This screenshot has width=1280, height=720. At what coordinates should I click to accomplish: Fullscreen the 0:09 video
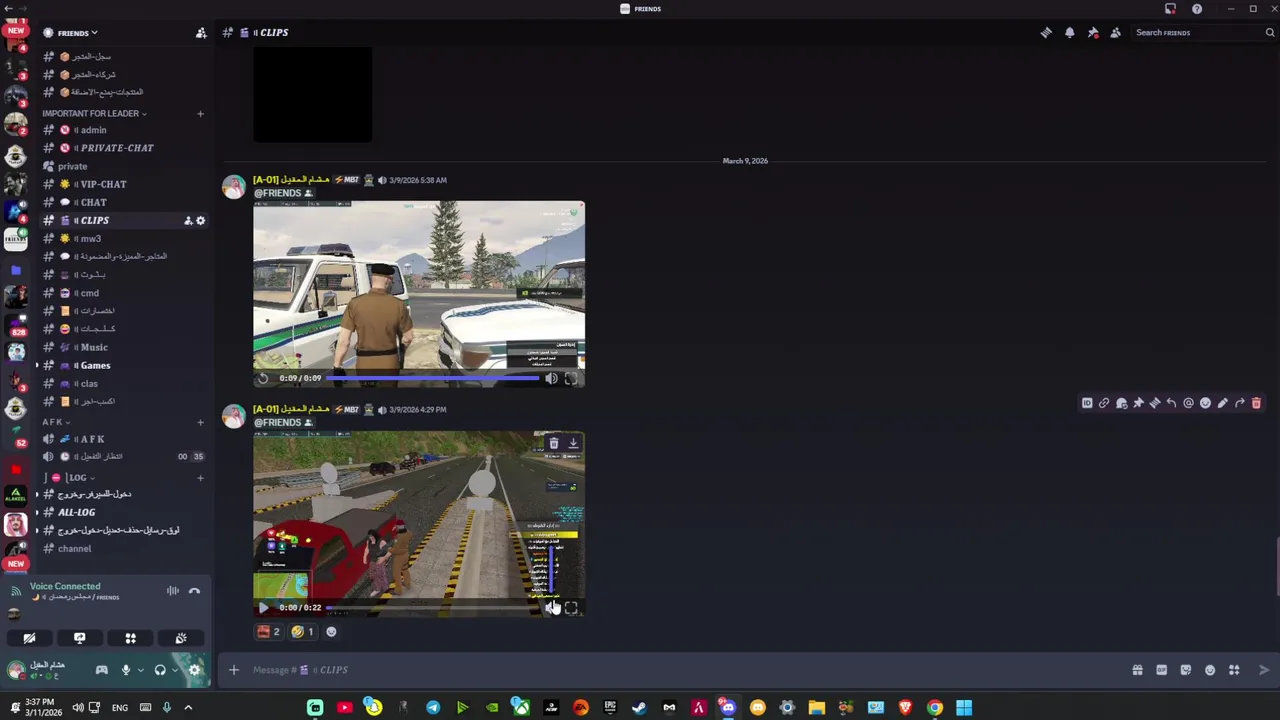[x=571, y=379]
